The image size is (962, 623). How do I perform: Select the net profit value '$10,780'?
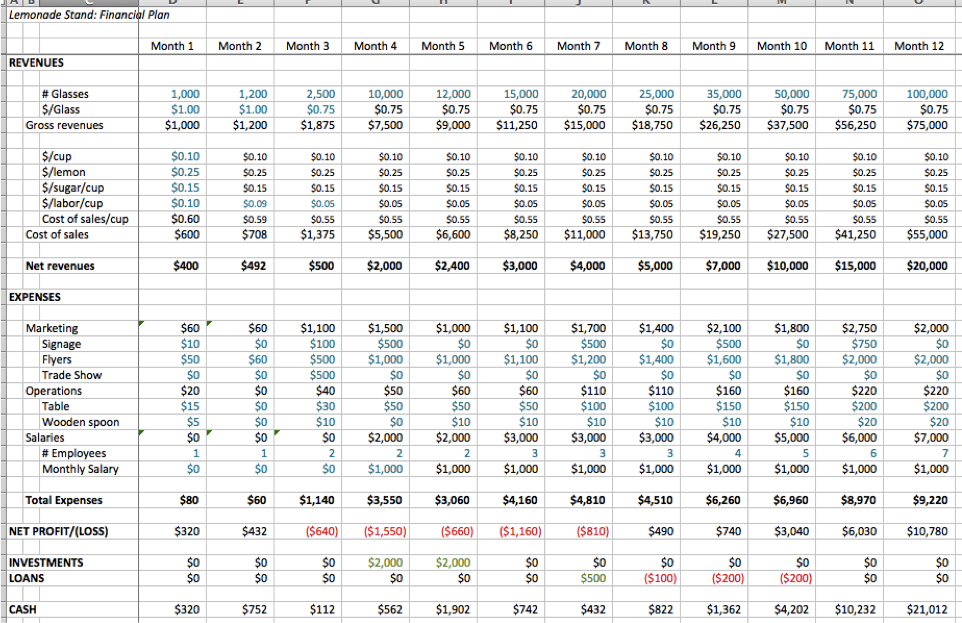(927, 532)
